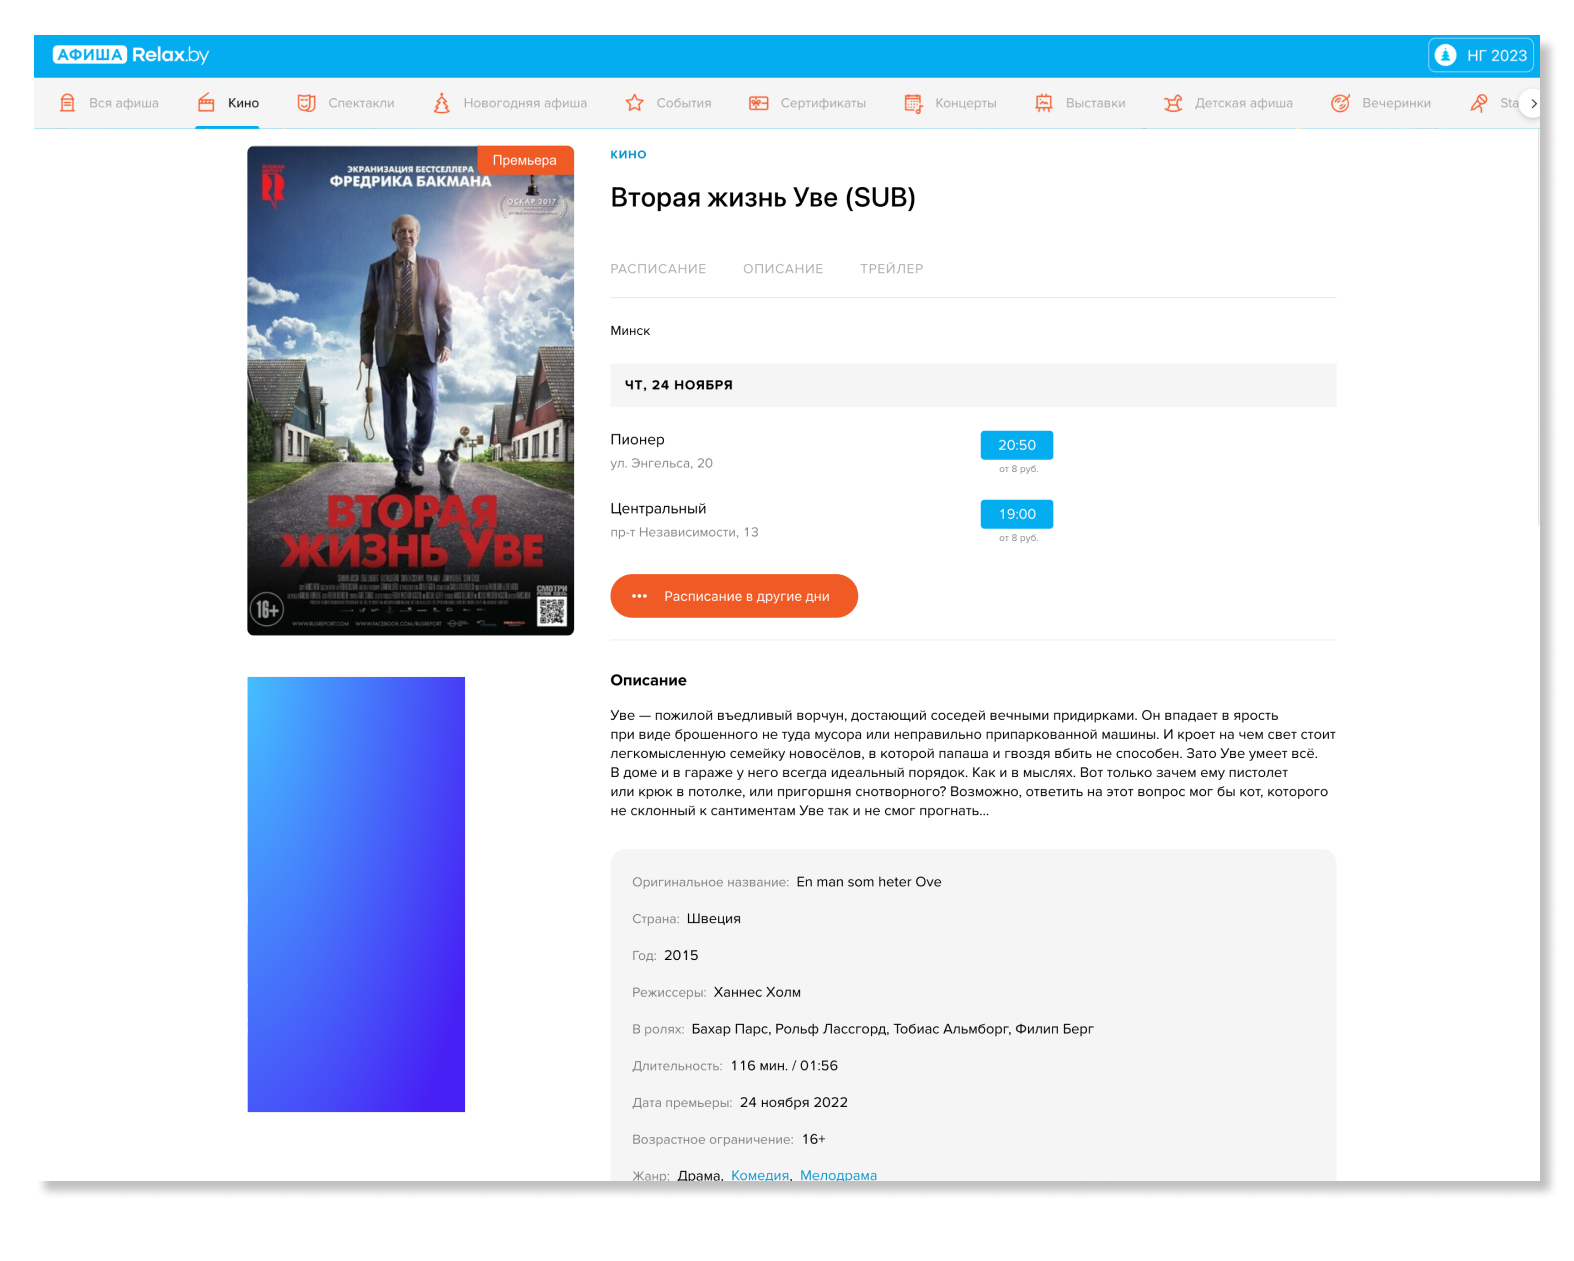Click the Комедия genre link
The width and height of the screenshot is (1574, 1261).
(x=760, y=1175)
